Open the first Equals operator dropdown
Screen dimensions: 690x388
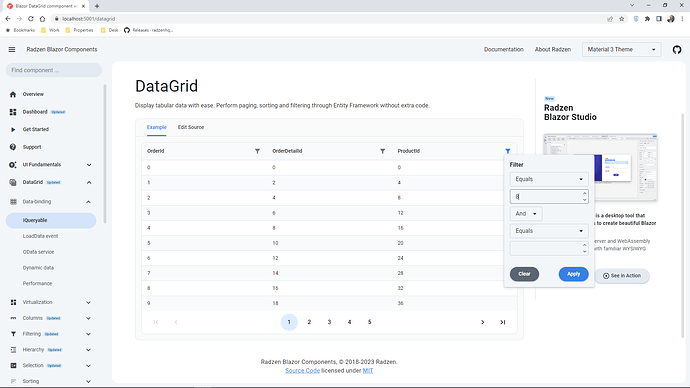(549, 179)
